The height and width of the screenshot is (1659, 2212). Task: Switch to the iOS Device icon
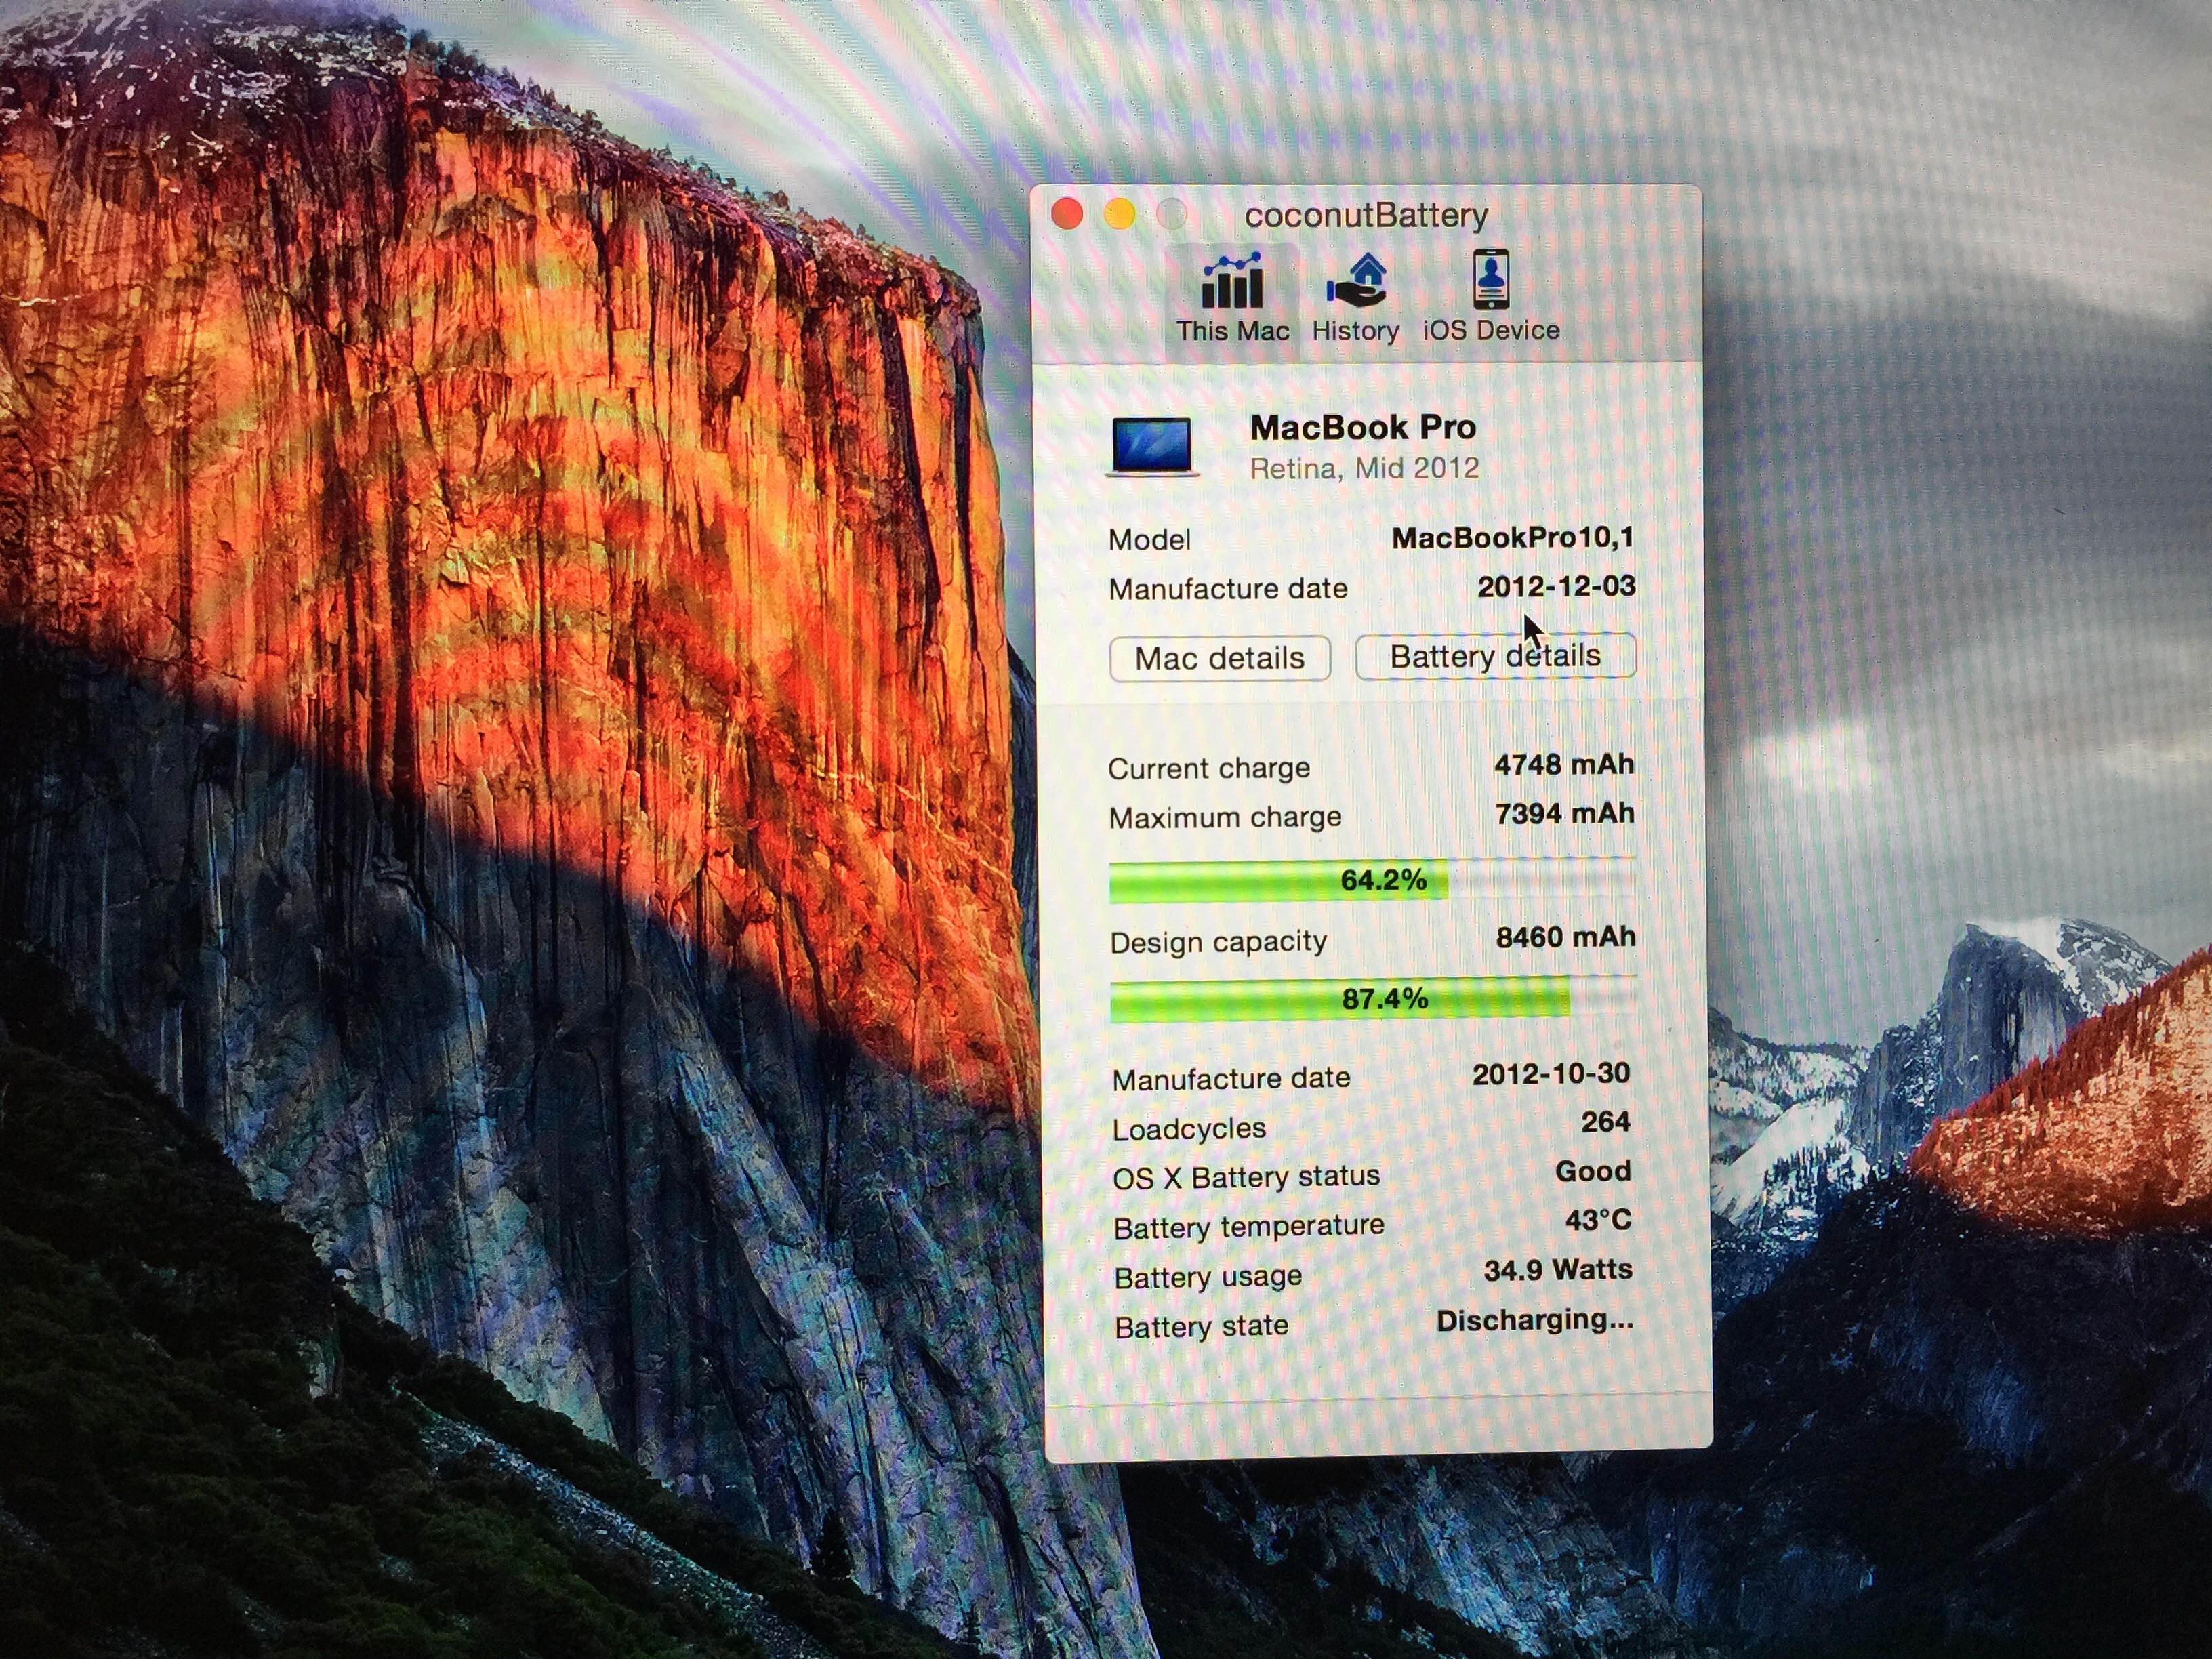point(1491,297)
